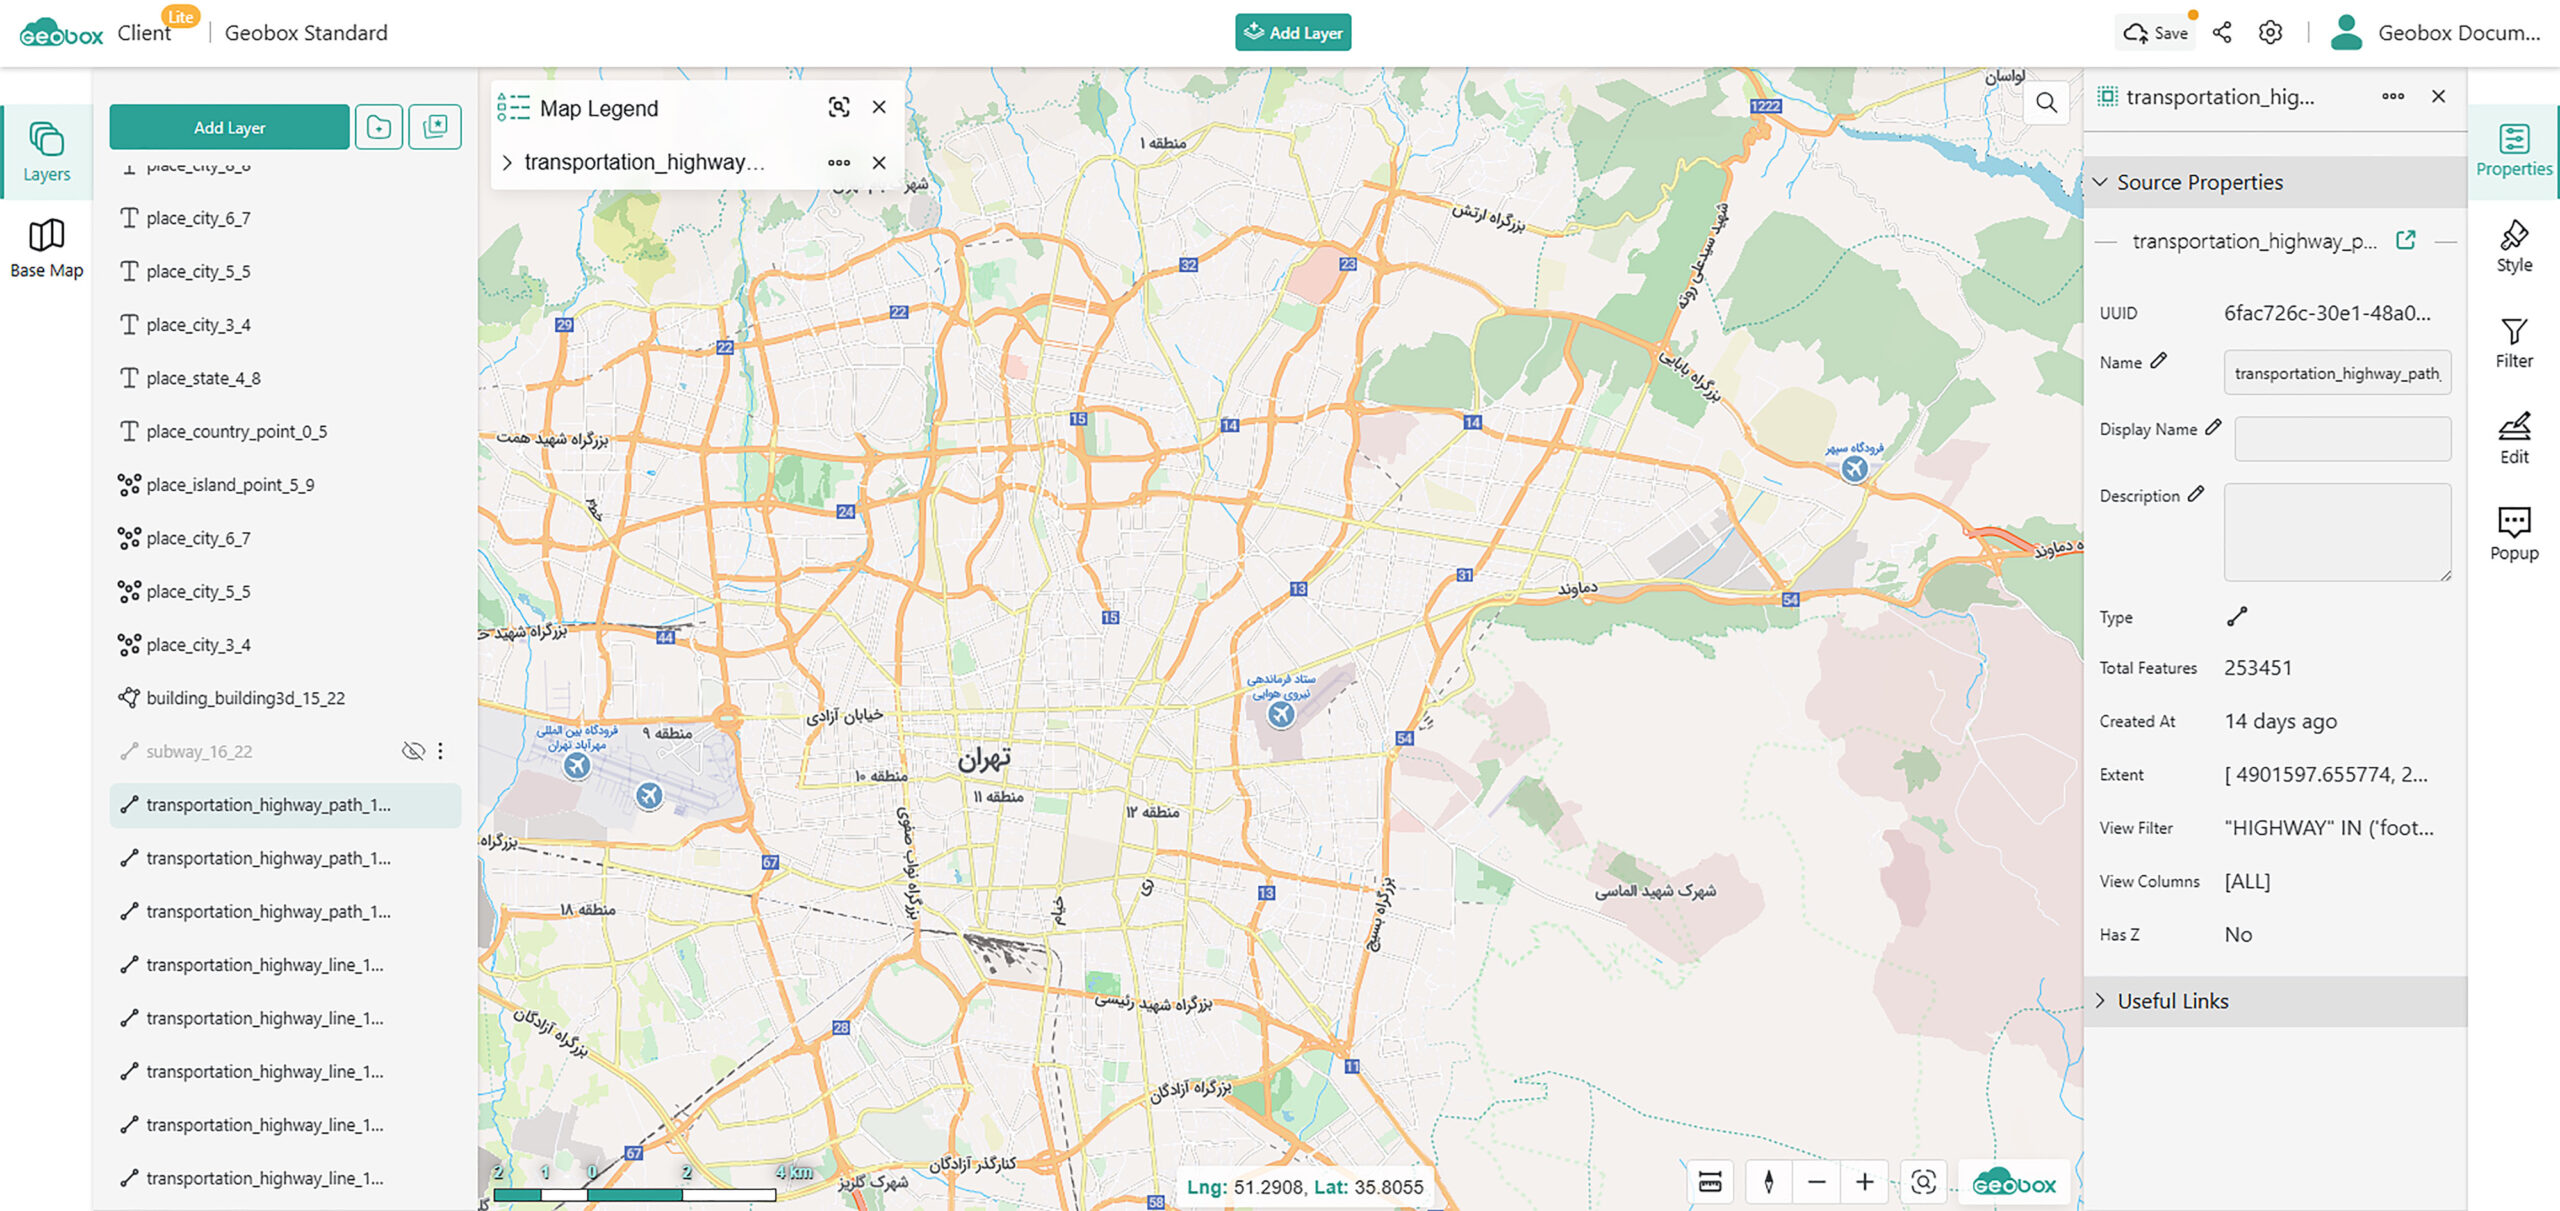The height and width of the screenshot is (1211, 2560).
Task: Click the map search magnifier icon
Action: pyautogui.click(x=2046, y=103)
